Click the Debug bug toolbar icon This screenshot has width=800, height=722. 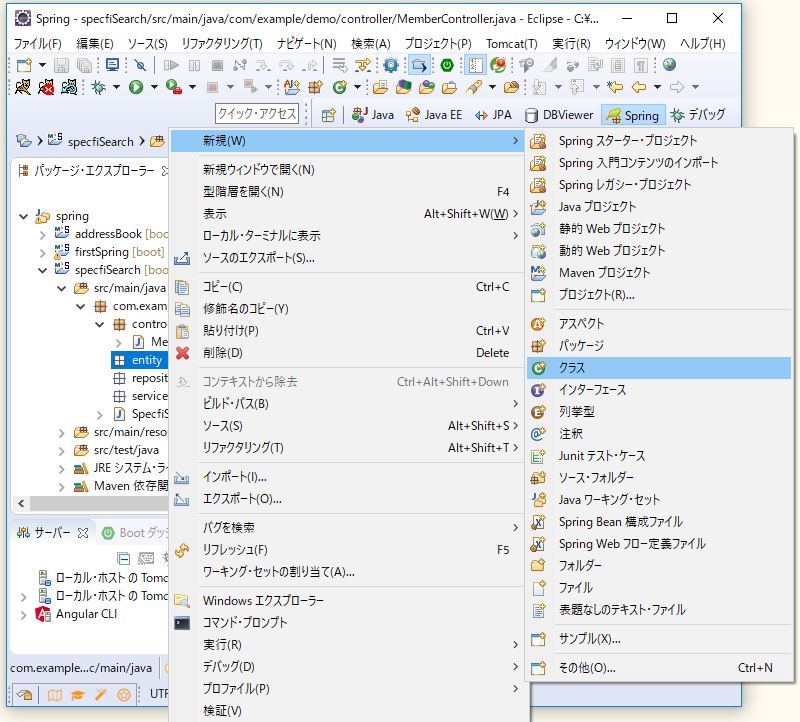click(98, 87)
